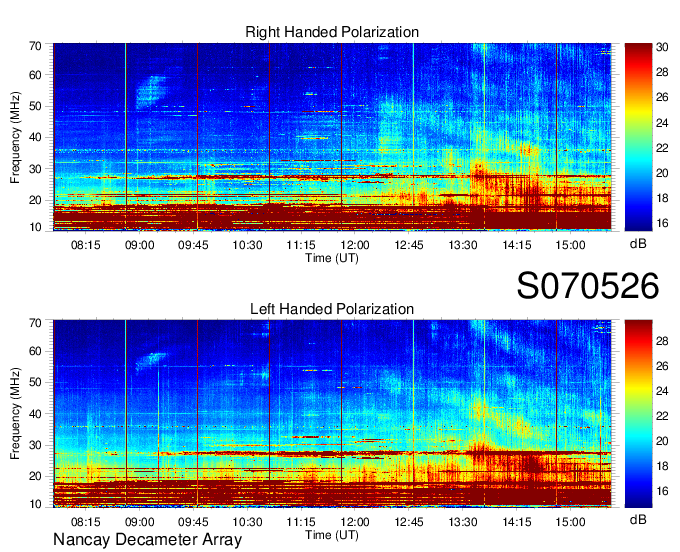Click the 70 frequency tick on top plot
This screenshot has height=552, width=680.
pyautogui.click(x=35, y=46)
